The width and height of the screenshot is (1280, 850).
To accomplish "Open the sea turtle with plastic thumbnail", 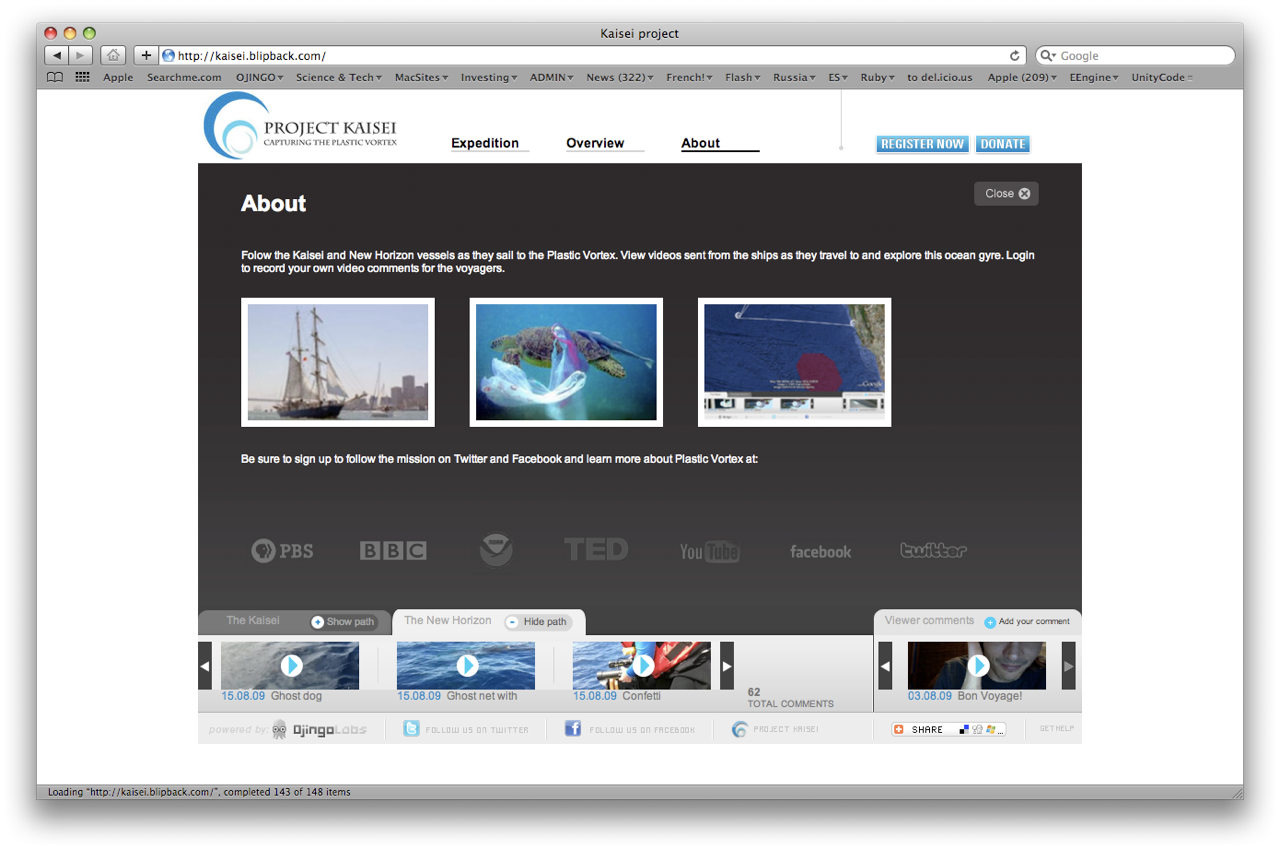I will click(566, 362).
